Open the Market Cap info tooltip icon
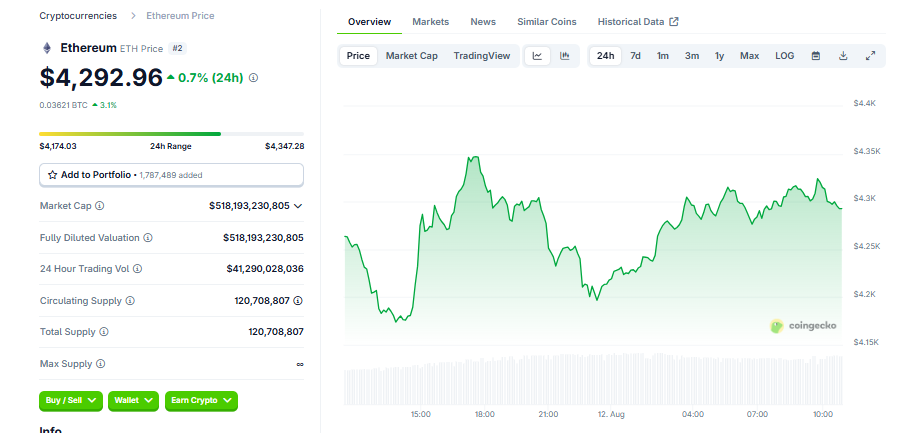Viewport: 910px width, 433px height. [100, 205]
